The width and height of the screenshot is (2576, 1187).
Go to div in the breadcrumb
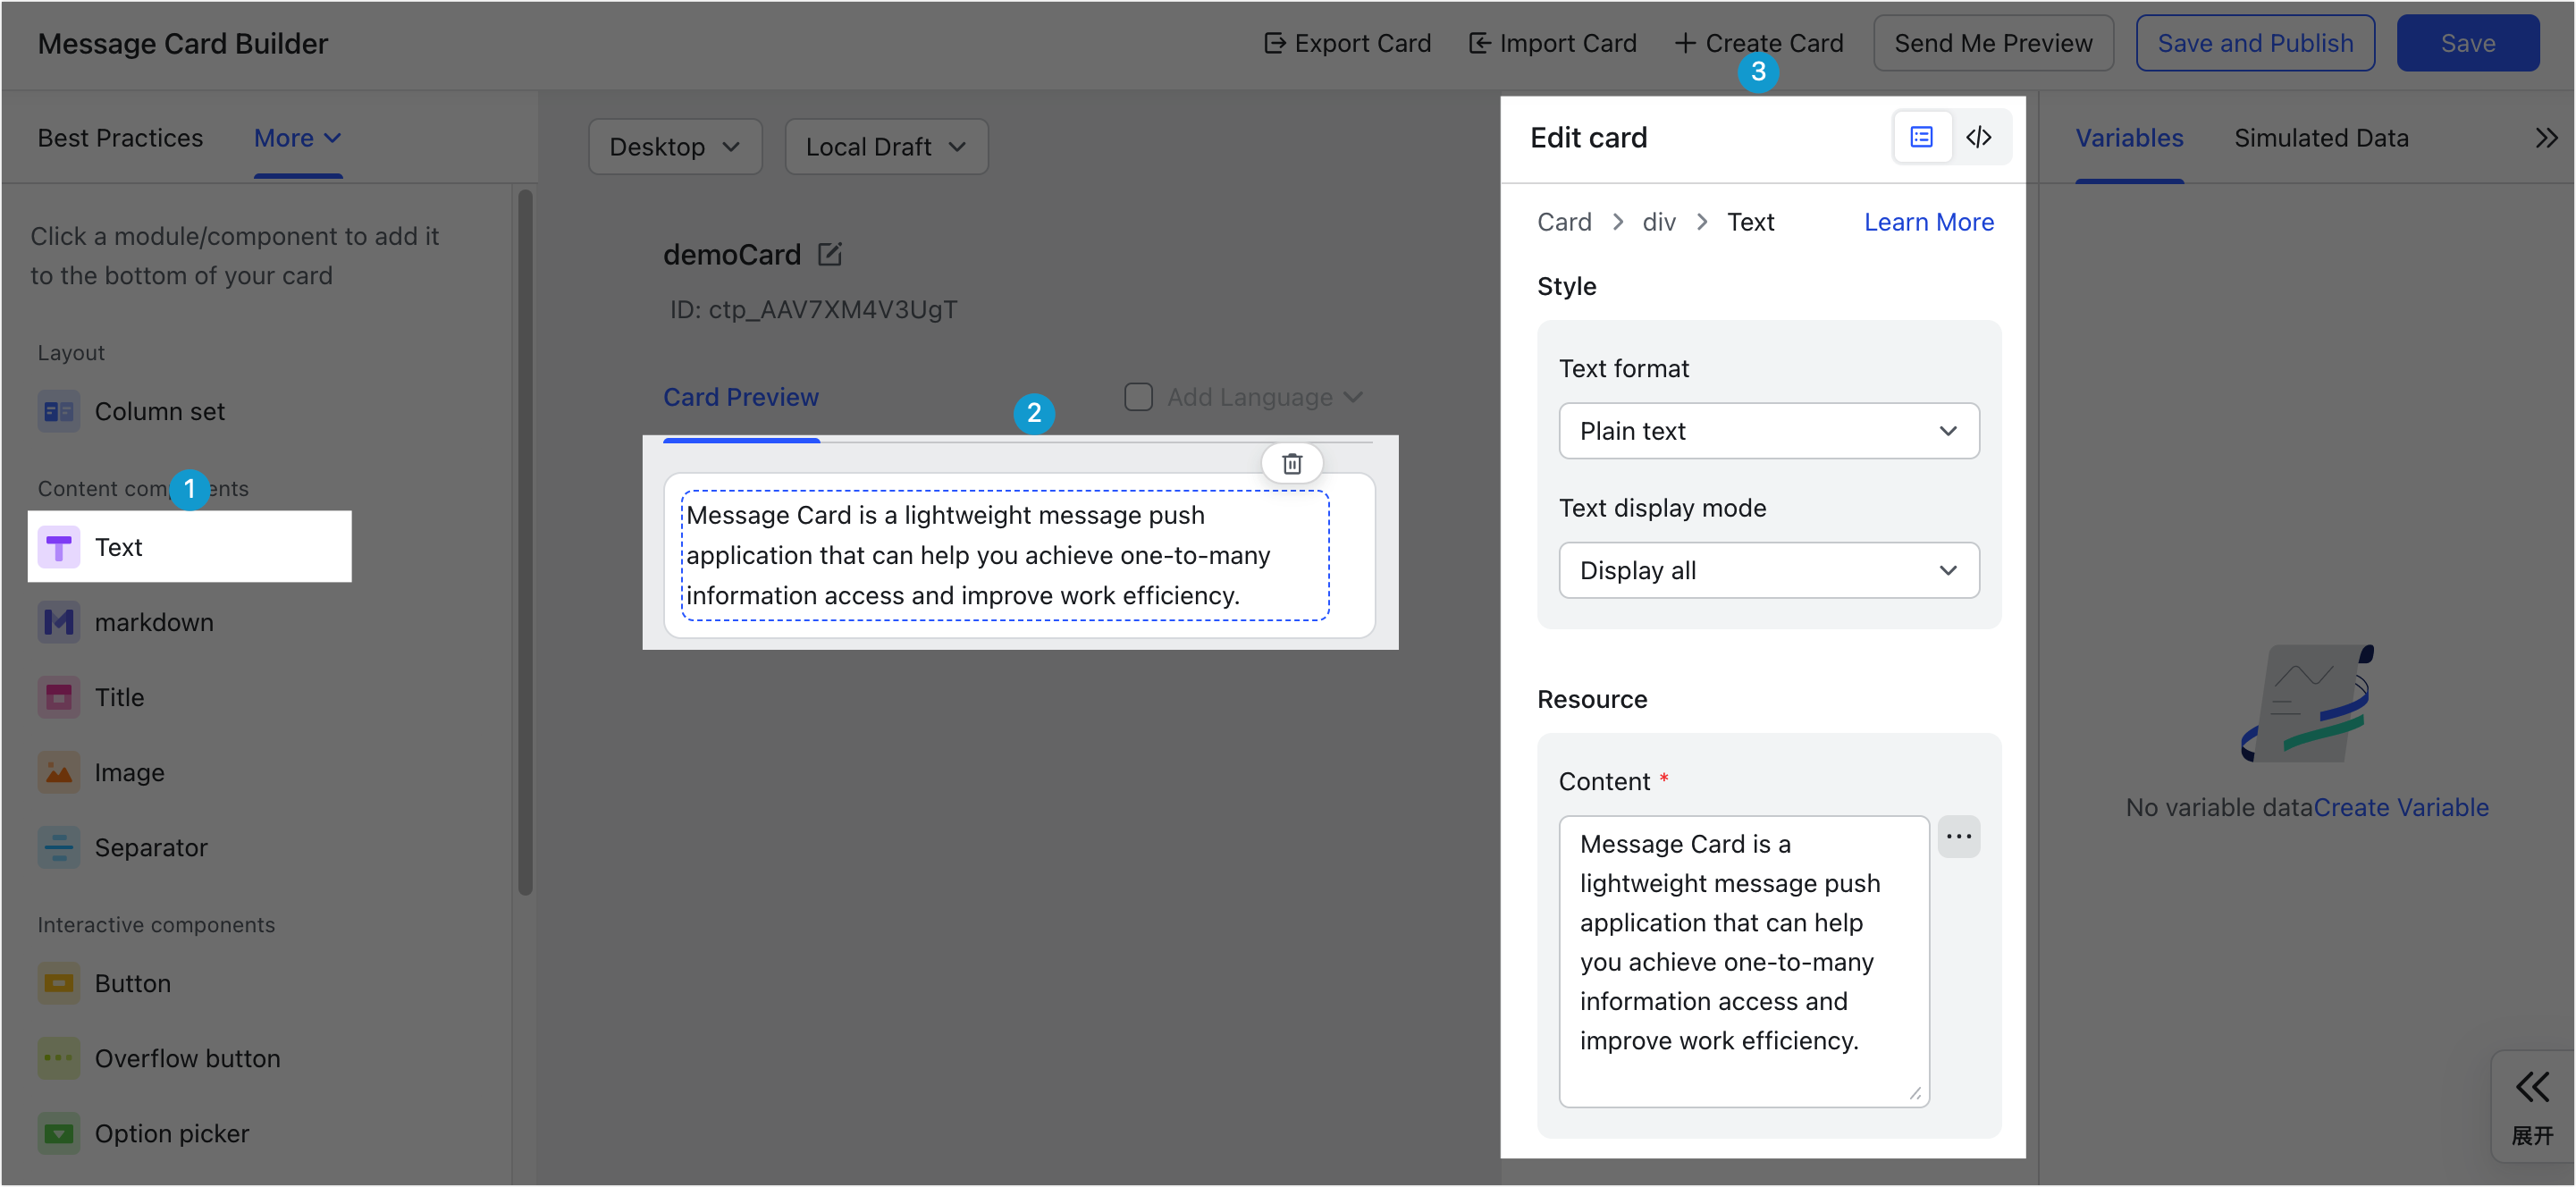pyautogui.click(x=1658, y=222)
